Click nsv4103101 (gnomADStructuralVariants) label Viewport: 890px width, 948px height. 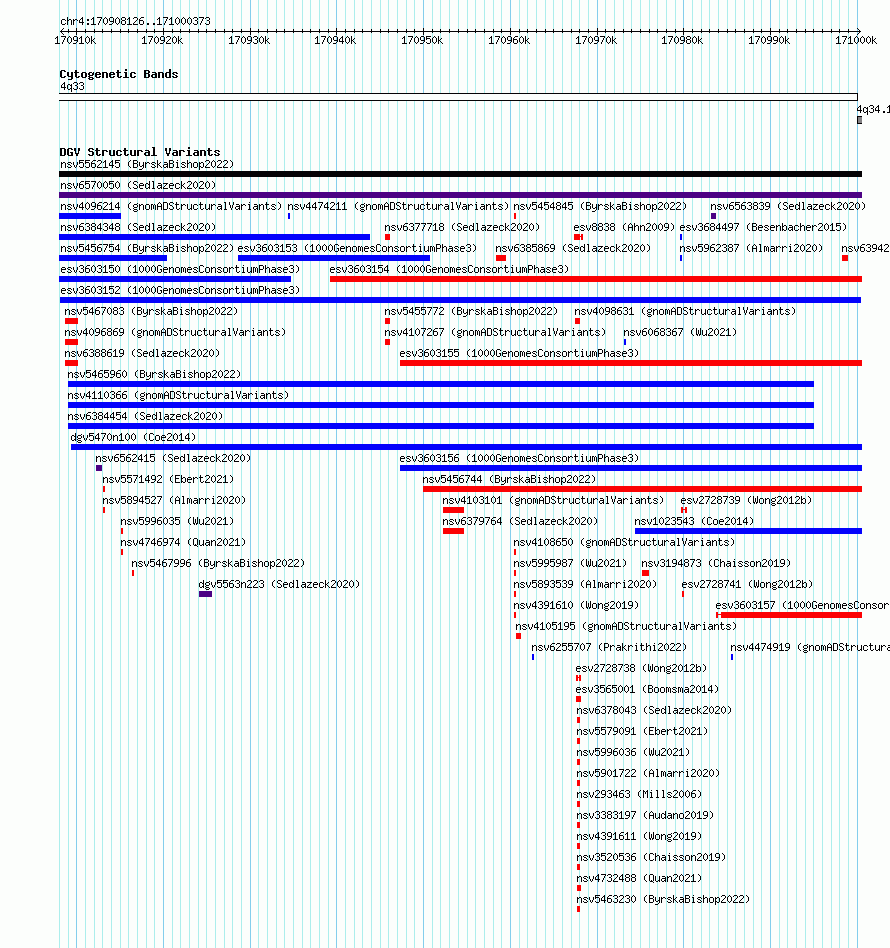pyautogui.click(x=553, y=501)
